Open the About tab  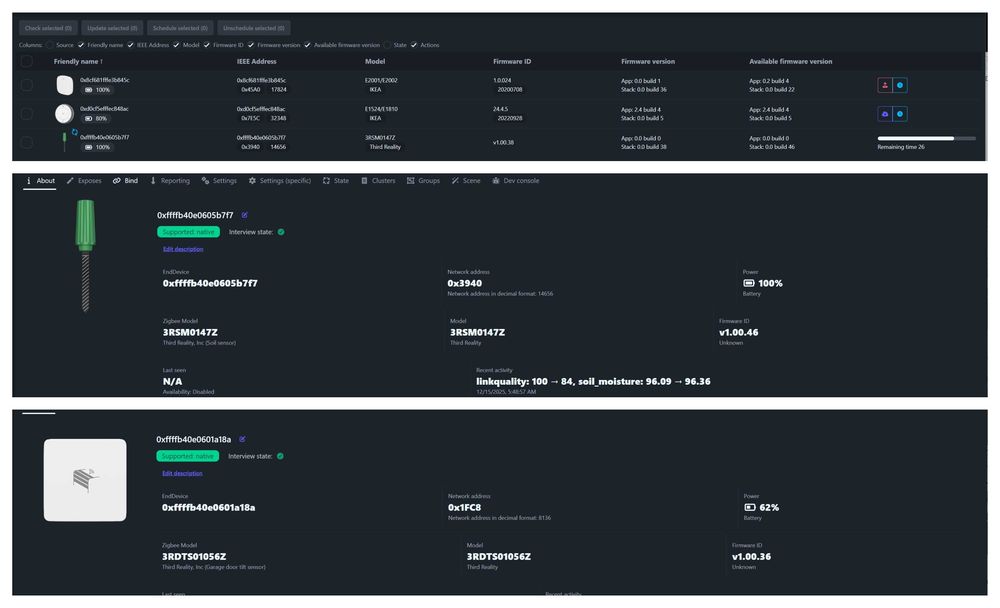click(x=40, y=181)
